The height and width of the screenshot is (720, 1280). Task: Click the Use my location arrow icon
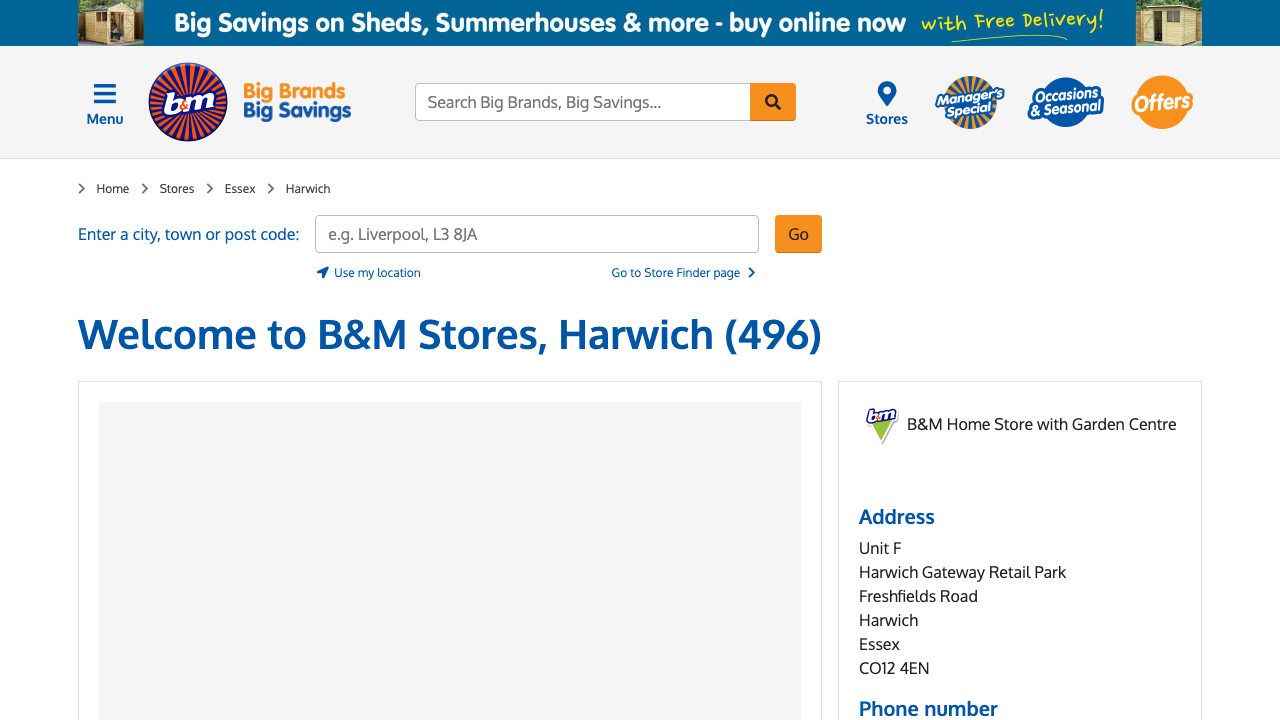coord(323,273)
